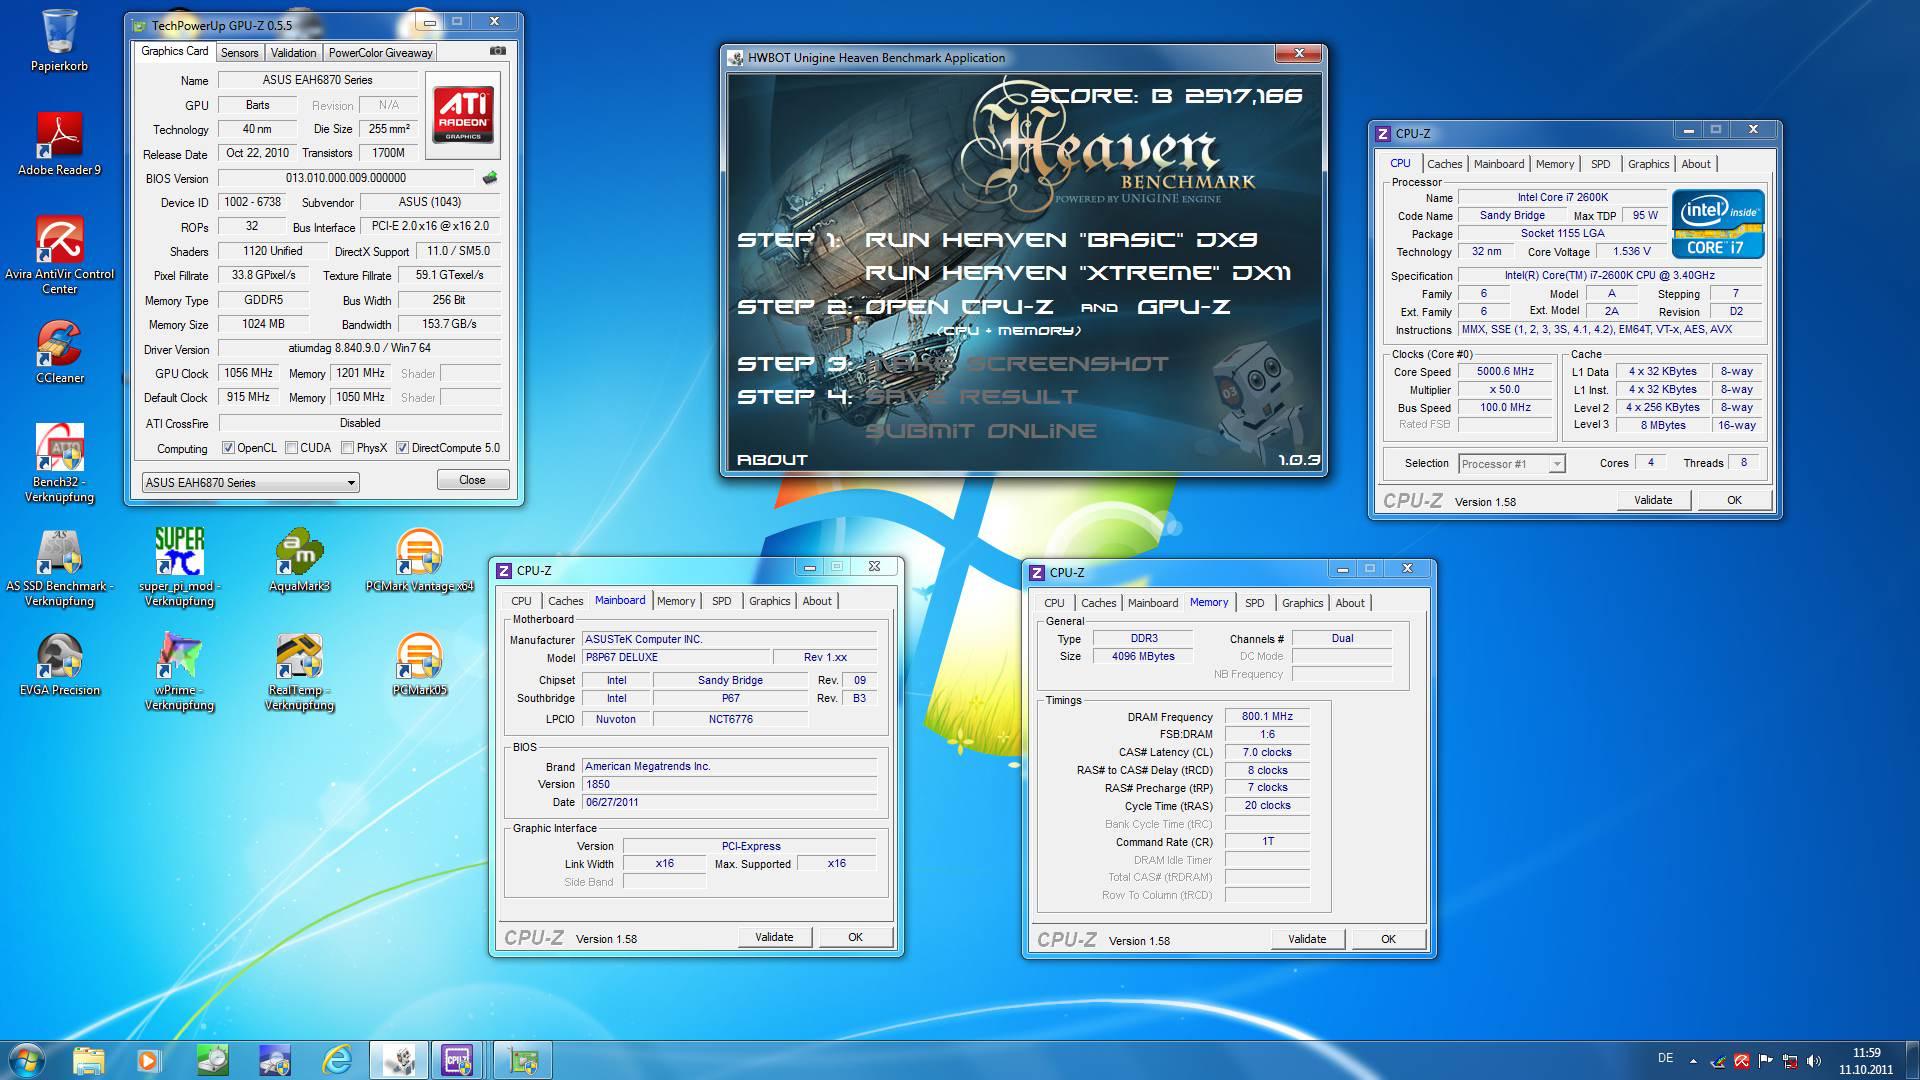Viewport: 1920px width, 1080px height.
Task: Click Run Heaven "Basic" DX9
Action: click(x=1061, y=240)
